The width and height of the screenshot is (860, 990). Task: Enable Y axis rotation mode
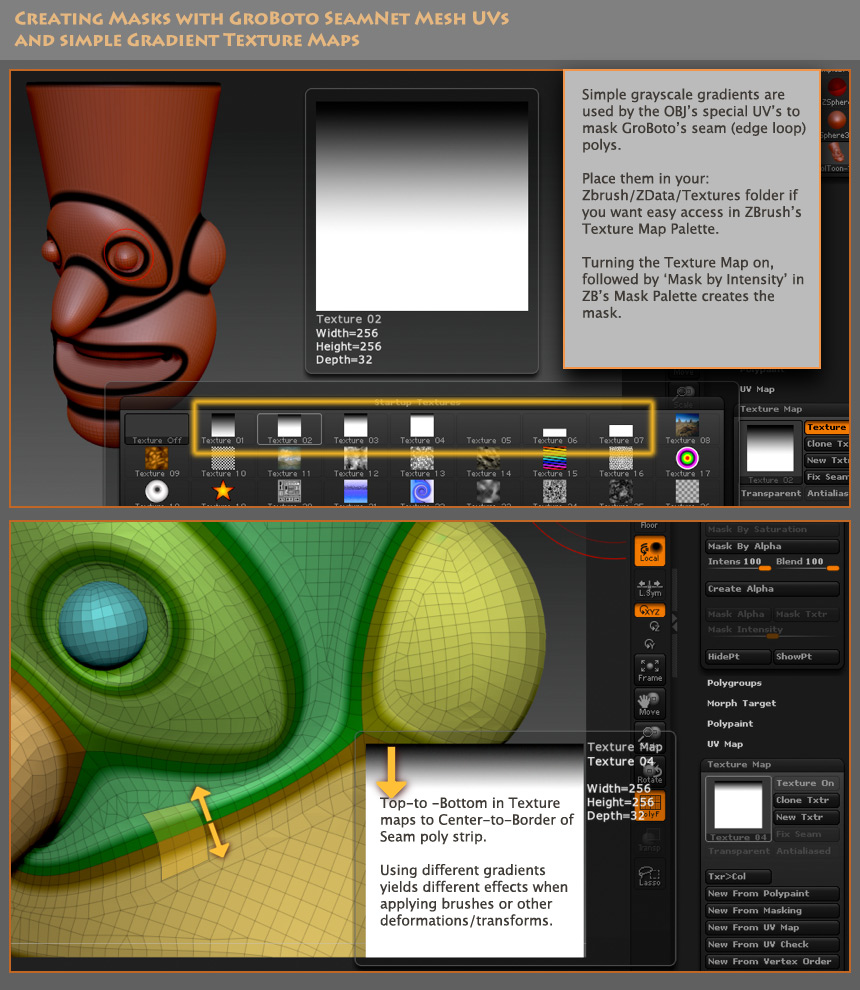pos(649,643)
